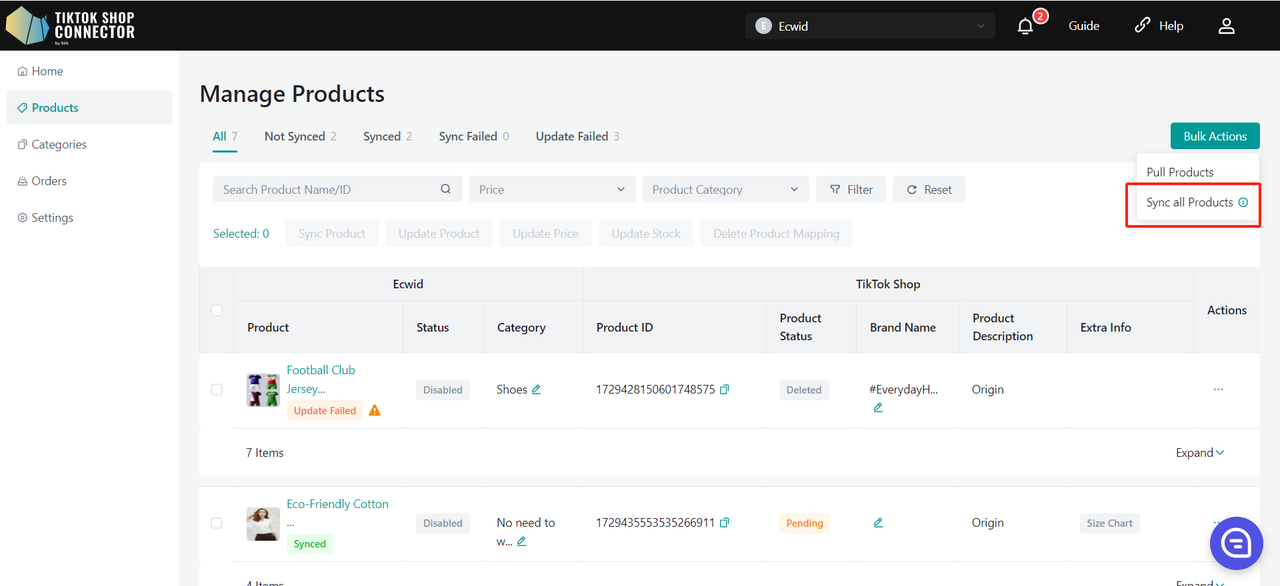Click the Filter button
The image size is (1280, 586).
tap(851, 189)
